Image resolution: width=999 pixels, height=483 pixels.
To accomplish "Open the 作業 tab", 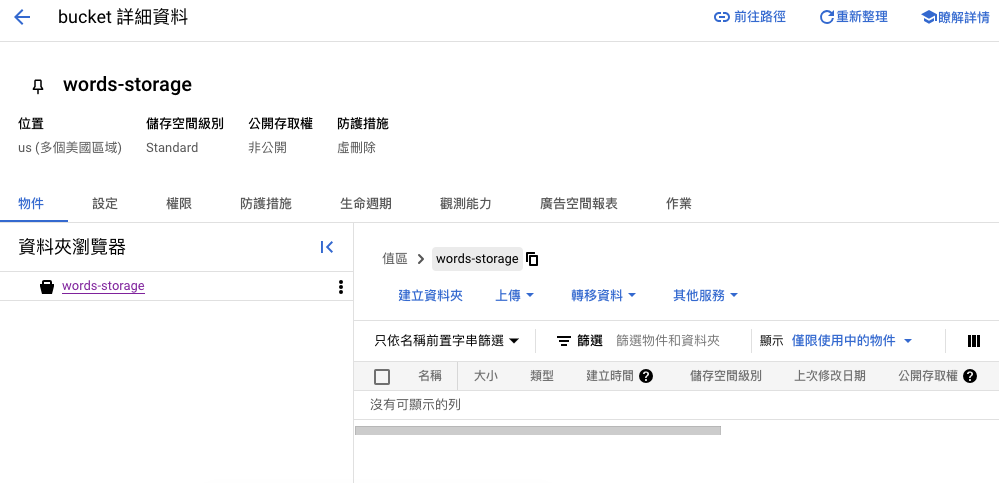I will coord(679,204).
